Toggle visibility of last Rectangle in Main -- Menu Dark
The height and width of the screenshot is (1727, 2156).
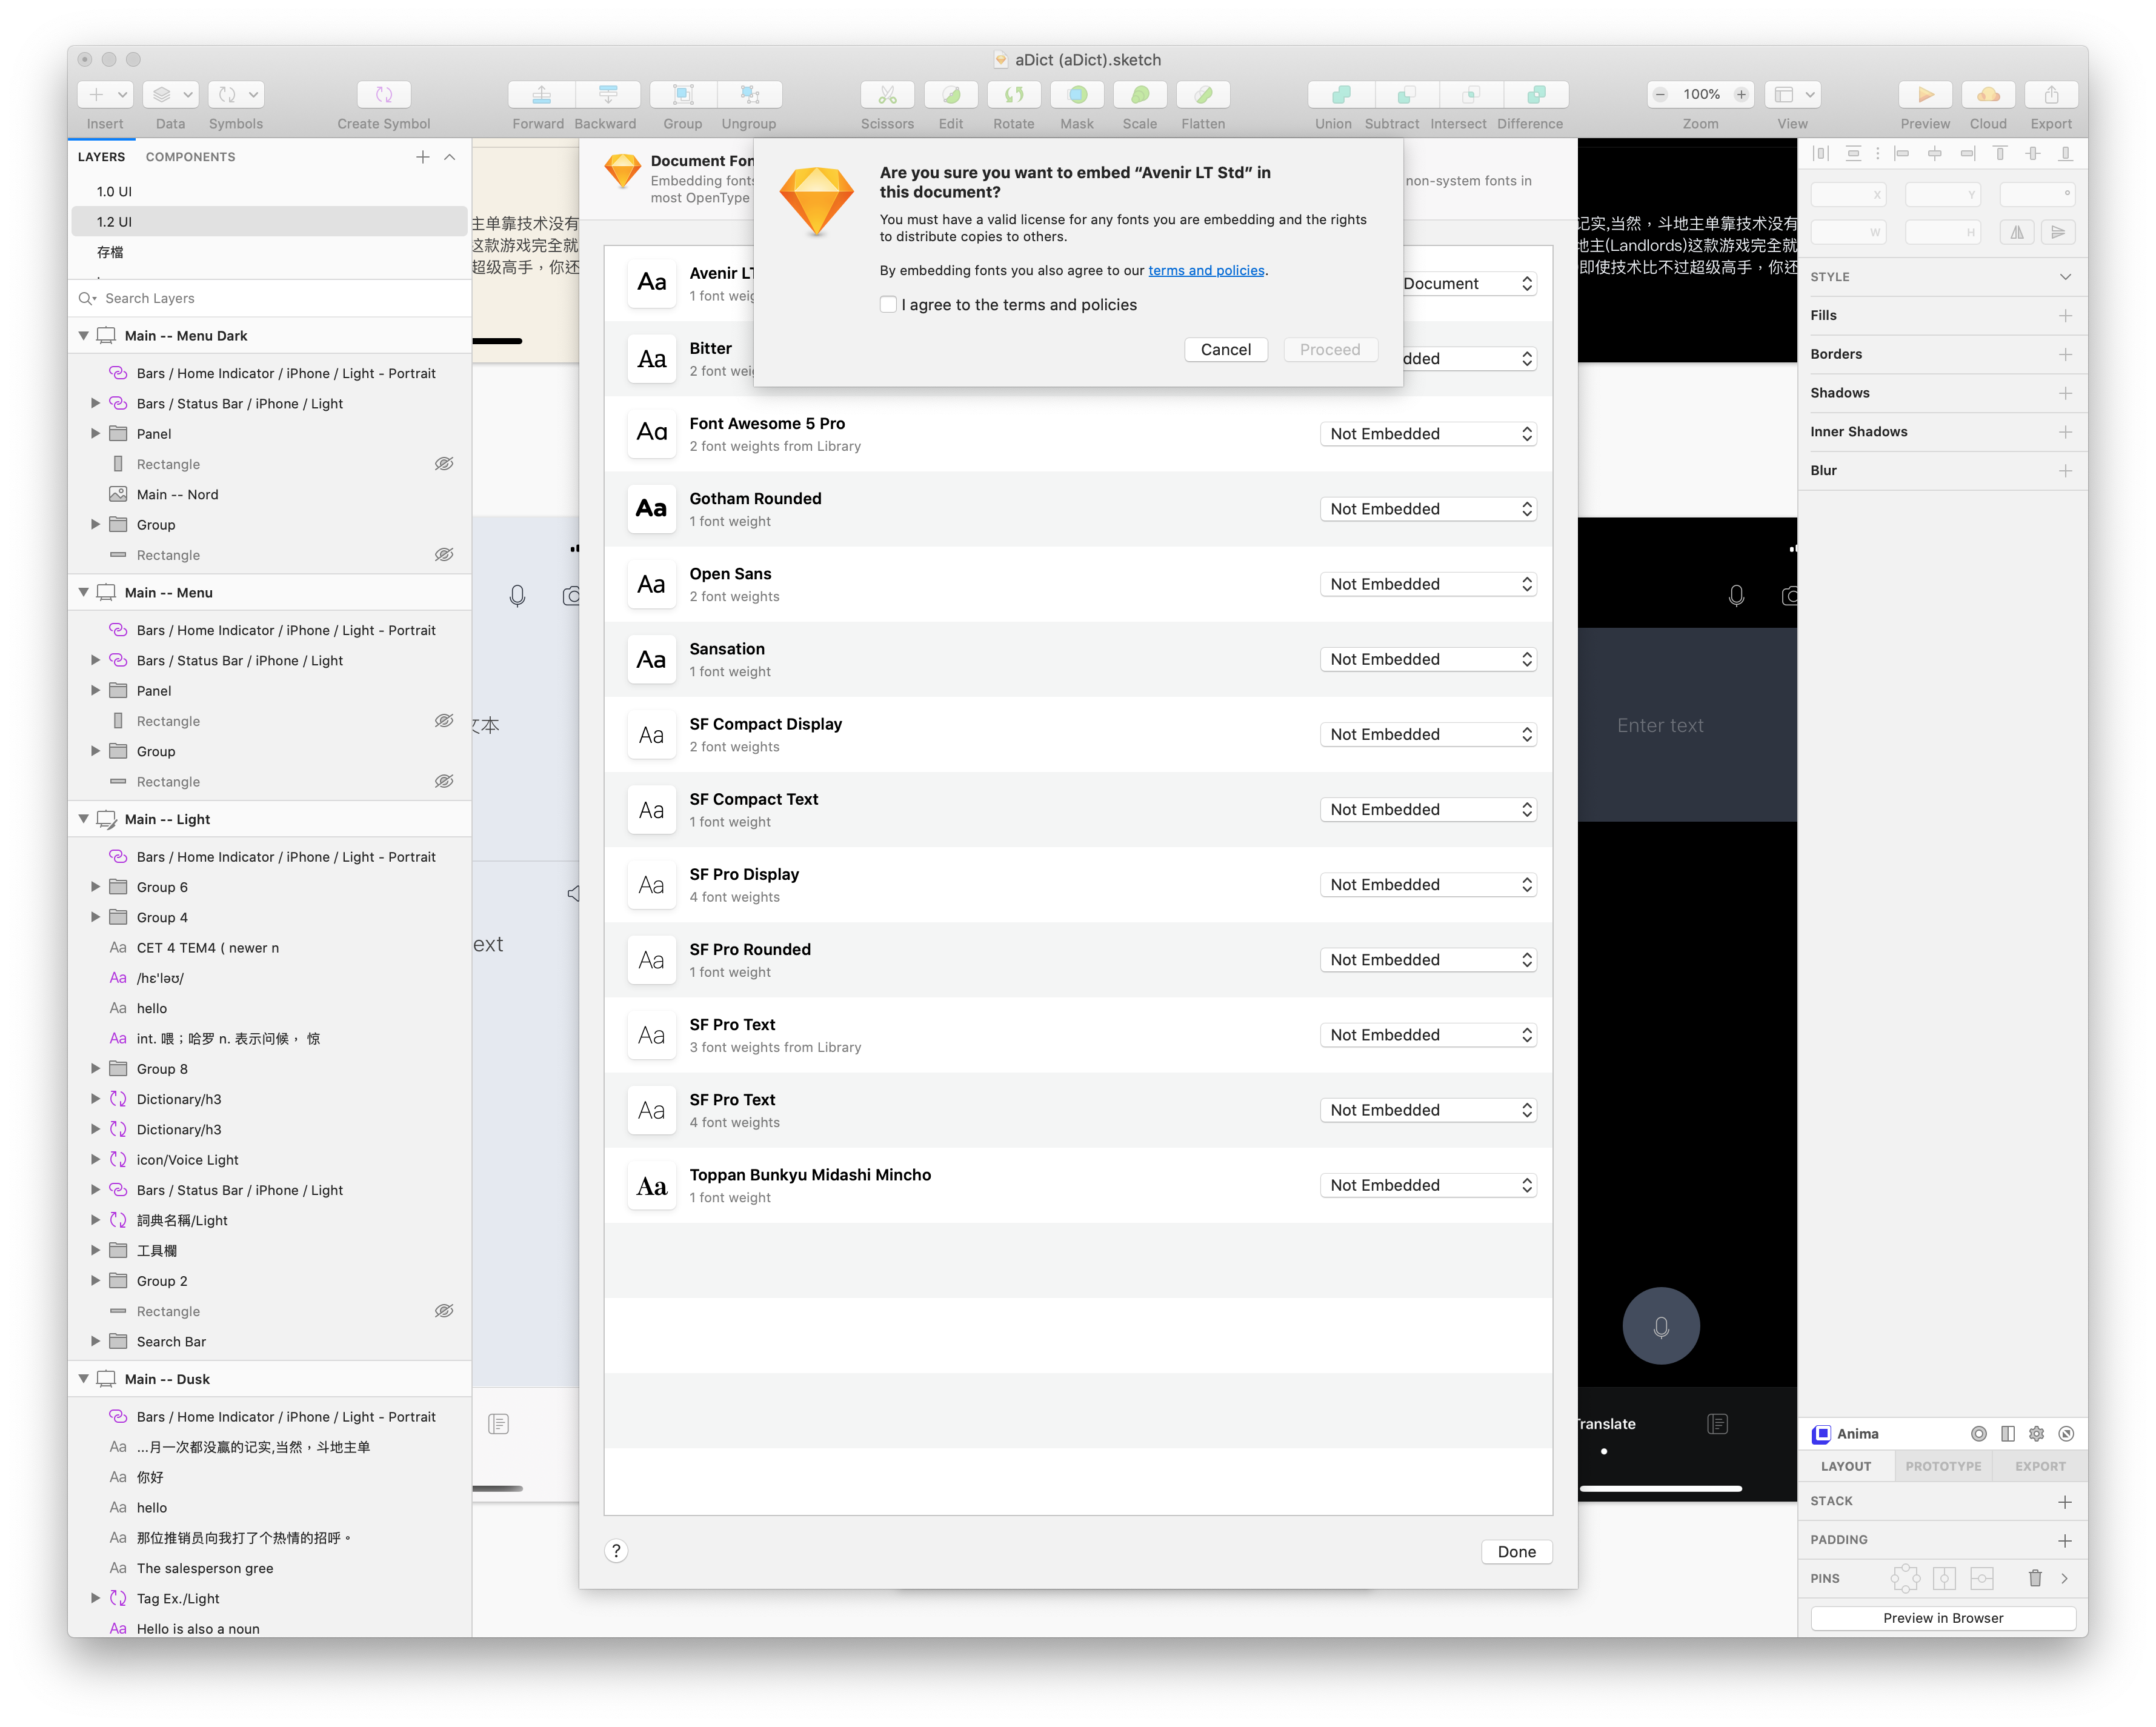[x=444, y=555]
